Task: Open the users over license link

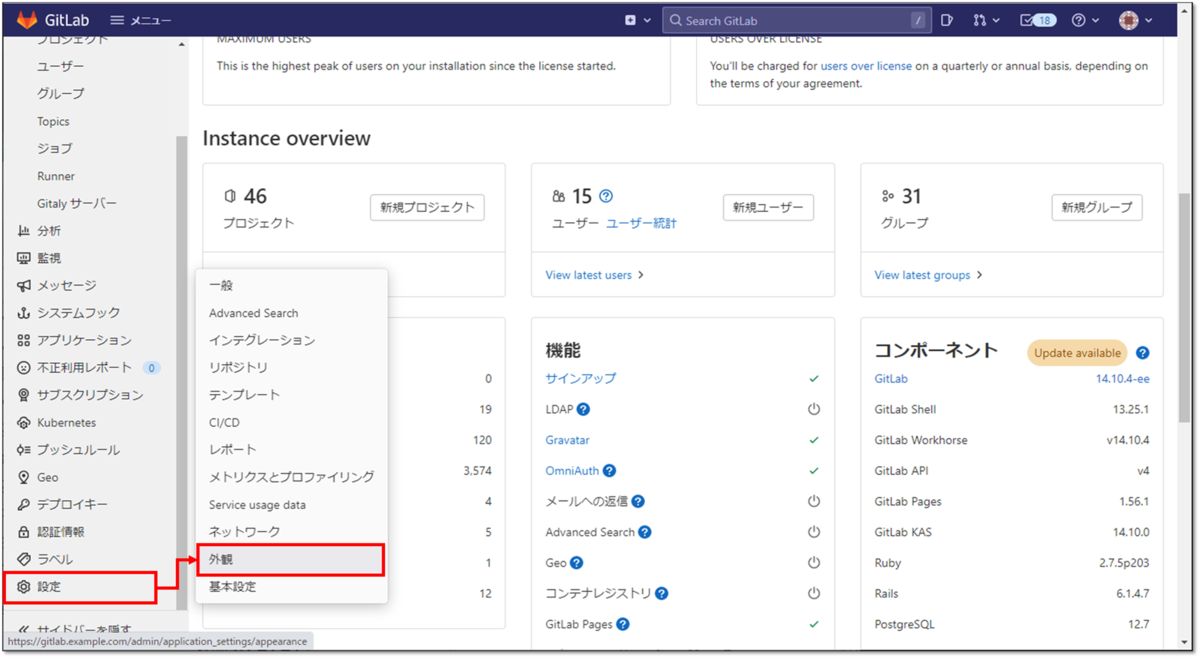Action: [x=866, y=66]
